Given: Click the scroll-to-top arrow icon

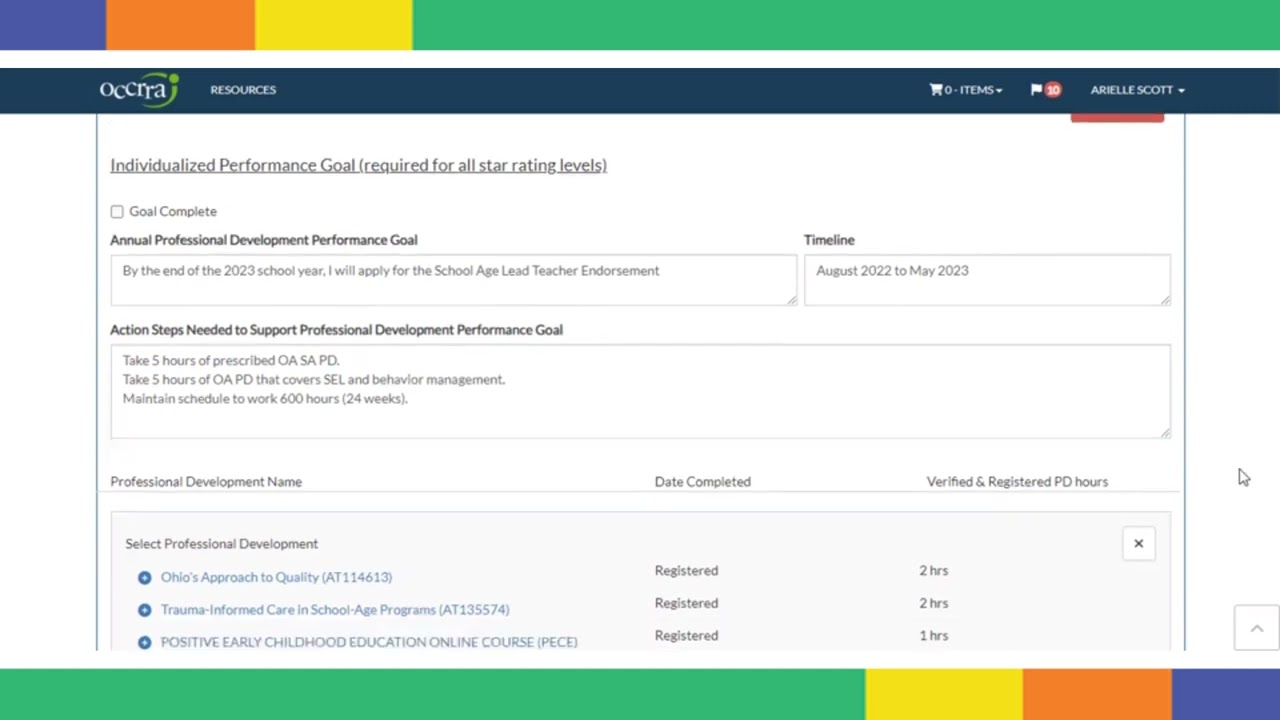Looking at the screenshot, I should tap(1256, 627).
